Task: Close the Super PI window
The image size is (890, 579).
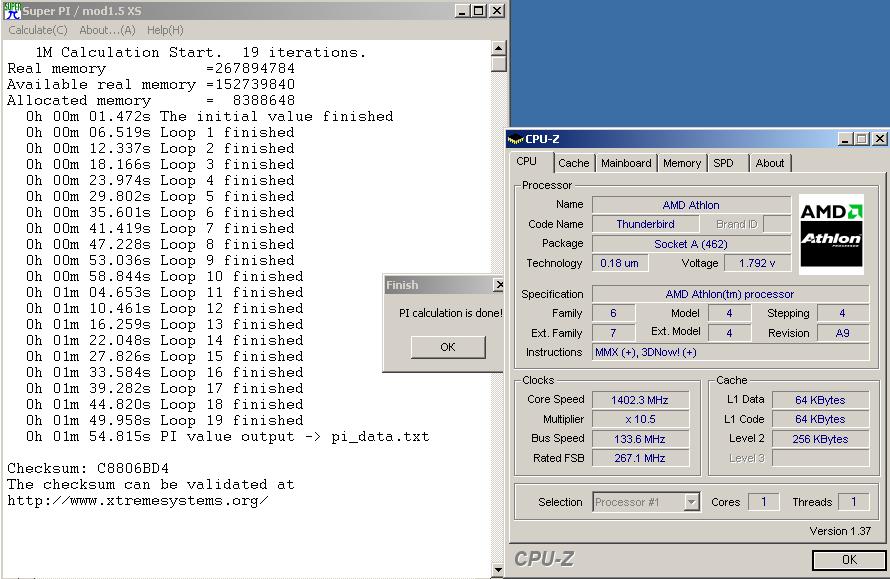Action: (x=497, y=11)
